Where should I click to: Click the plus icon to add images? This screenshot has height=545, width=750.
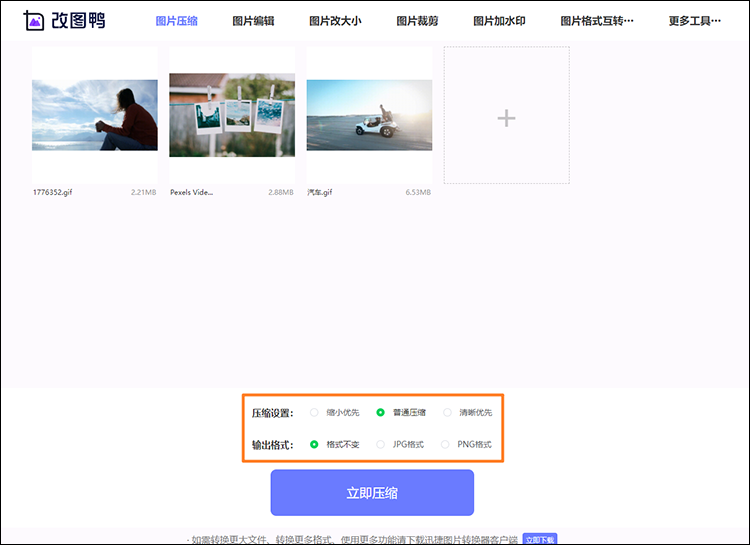tap(507, 118)
